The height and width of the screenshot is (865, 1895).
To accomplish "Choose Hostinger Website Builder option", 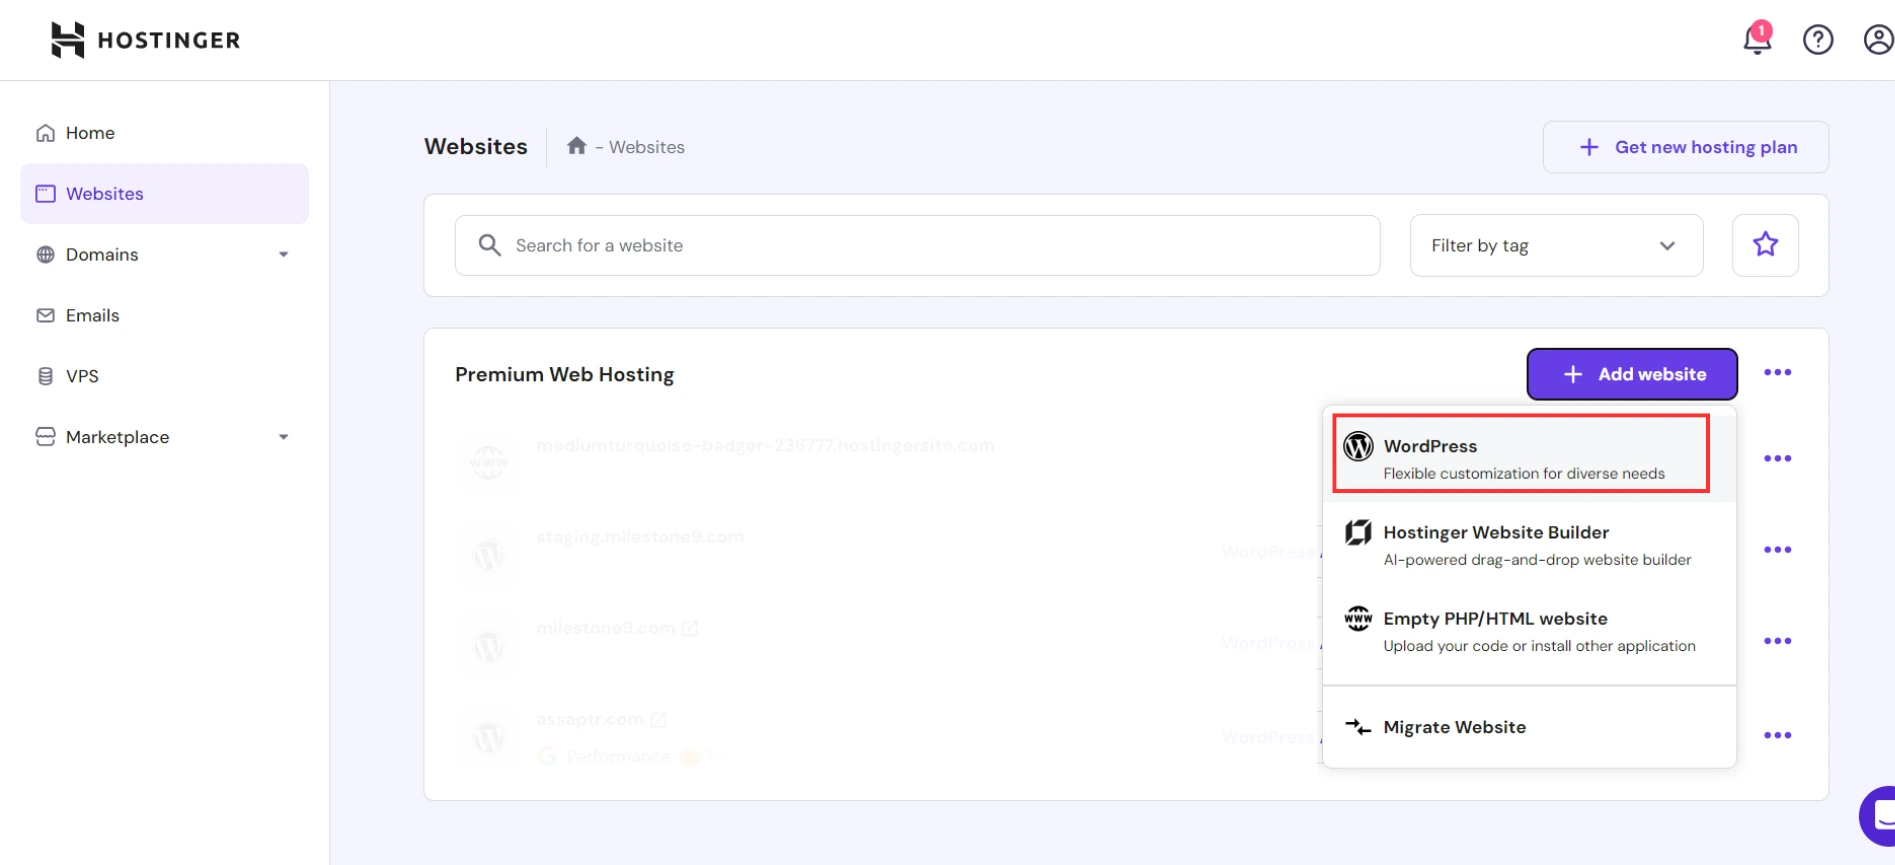I will 1529,545.
